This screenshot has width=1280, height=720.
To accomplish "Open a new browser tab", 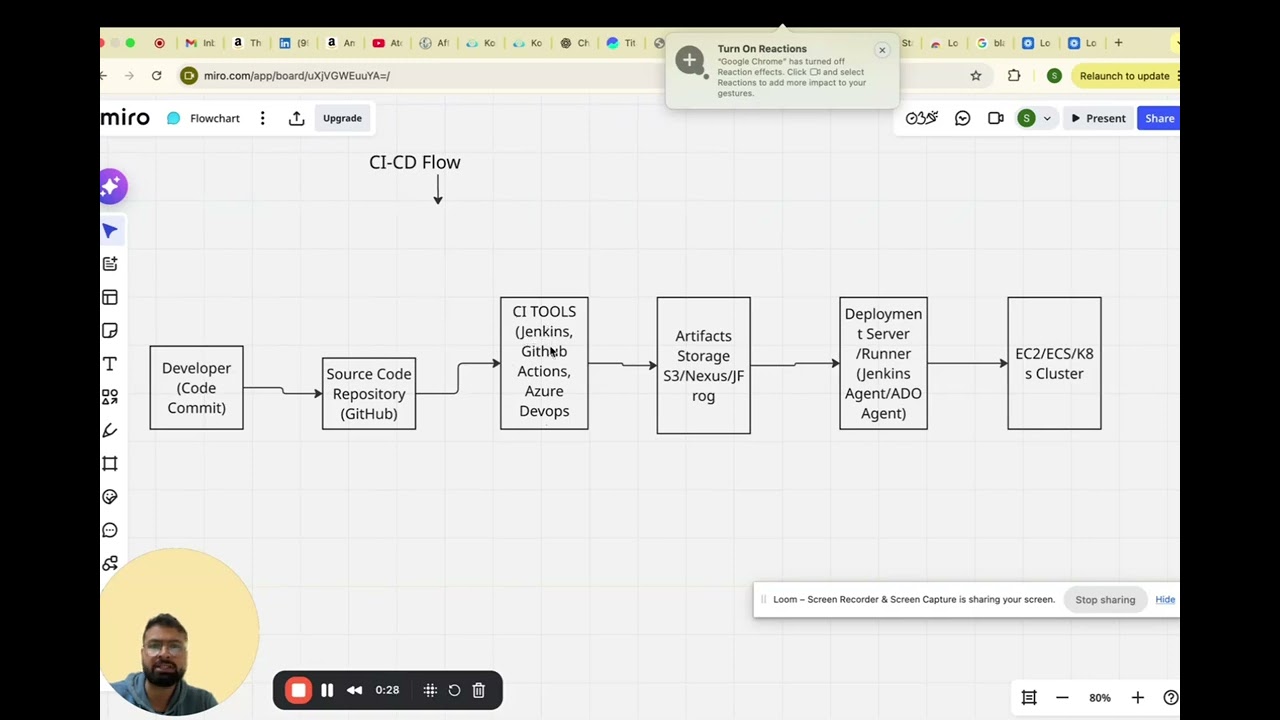I will click(x=1118, y=43).
